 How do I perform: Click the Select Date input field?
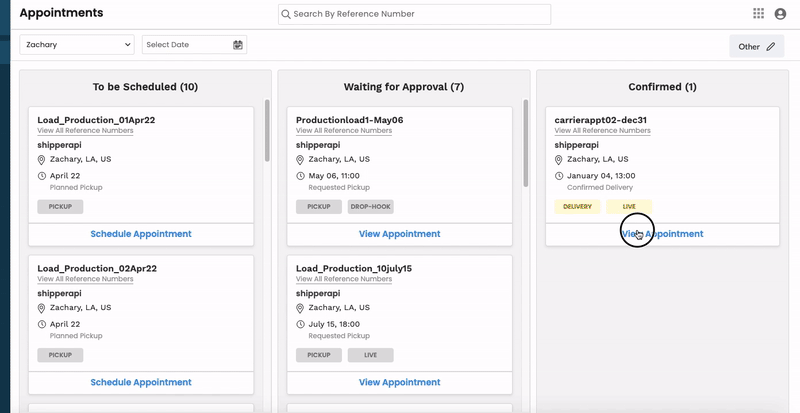pos(187,45)
